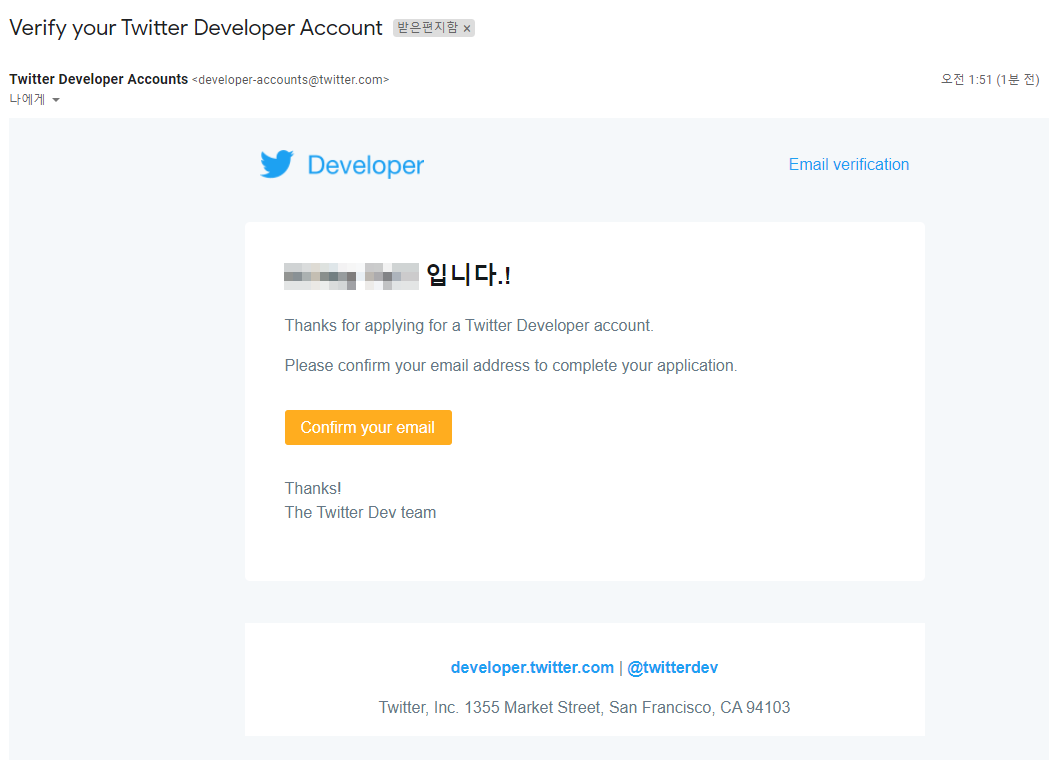Click the Confirm your email button
The width and height of the screenshot is (1049, 760).
coord(368,428)
